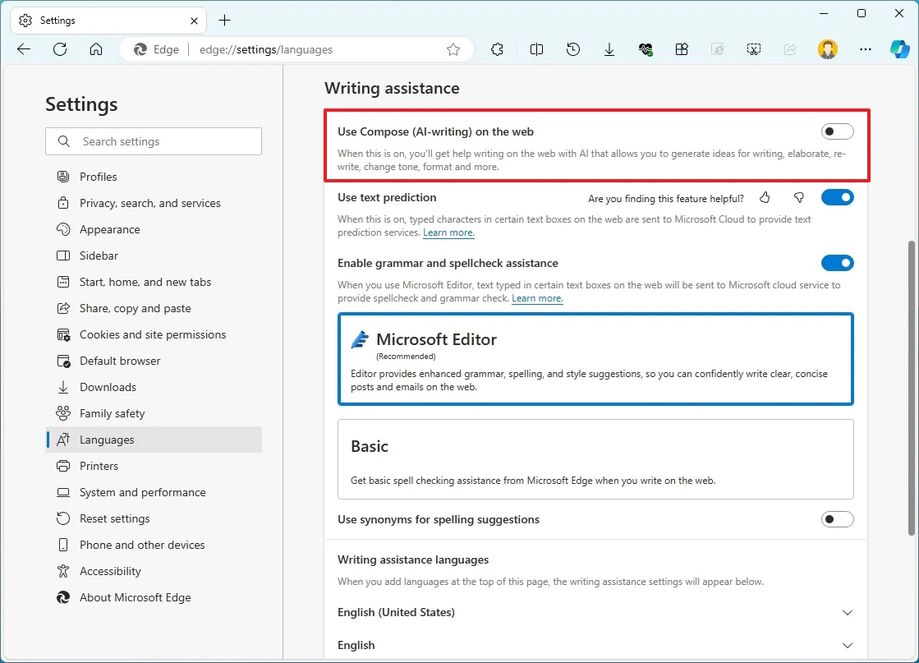Click Learn more under text prediction

point(448,233)
